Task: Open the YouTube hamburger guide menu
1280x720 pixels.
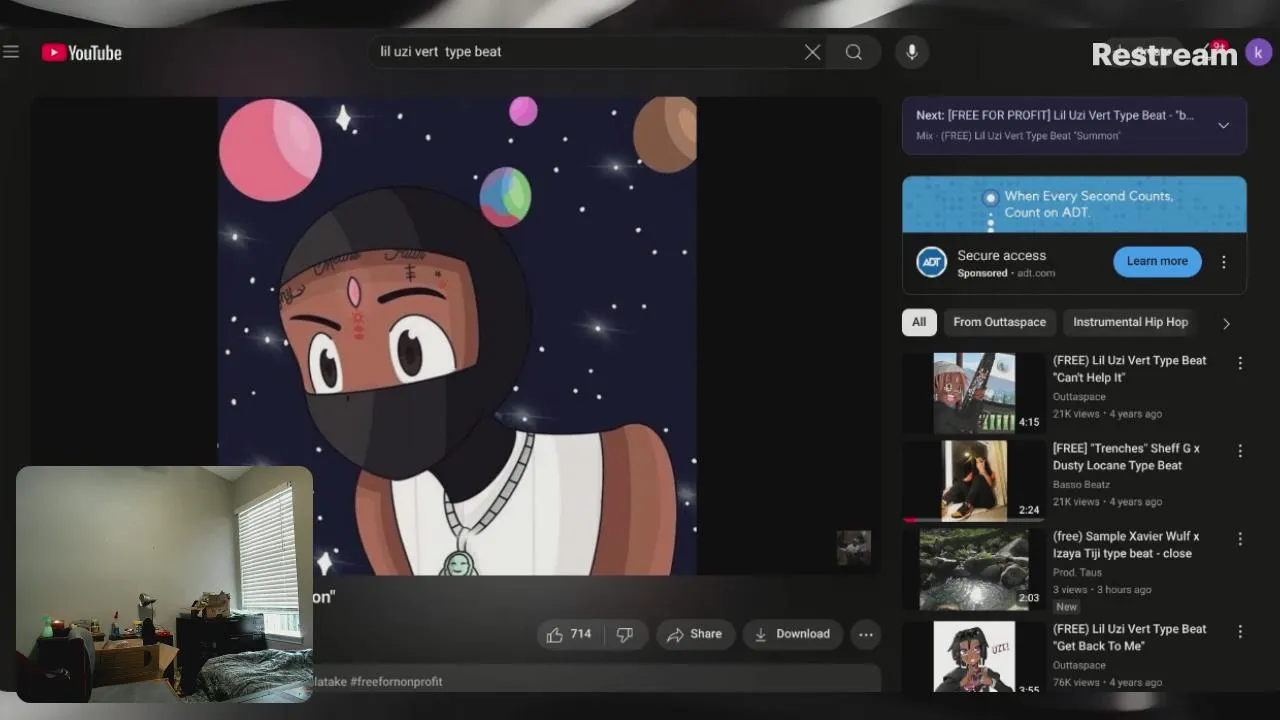Action: [11, 52]
